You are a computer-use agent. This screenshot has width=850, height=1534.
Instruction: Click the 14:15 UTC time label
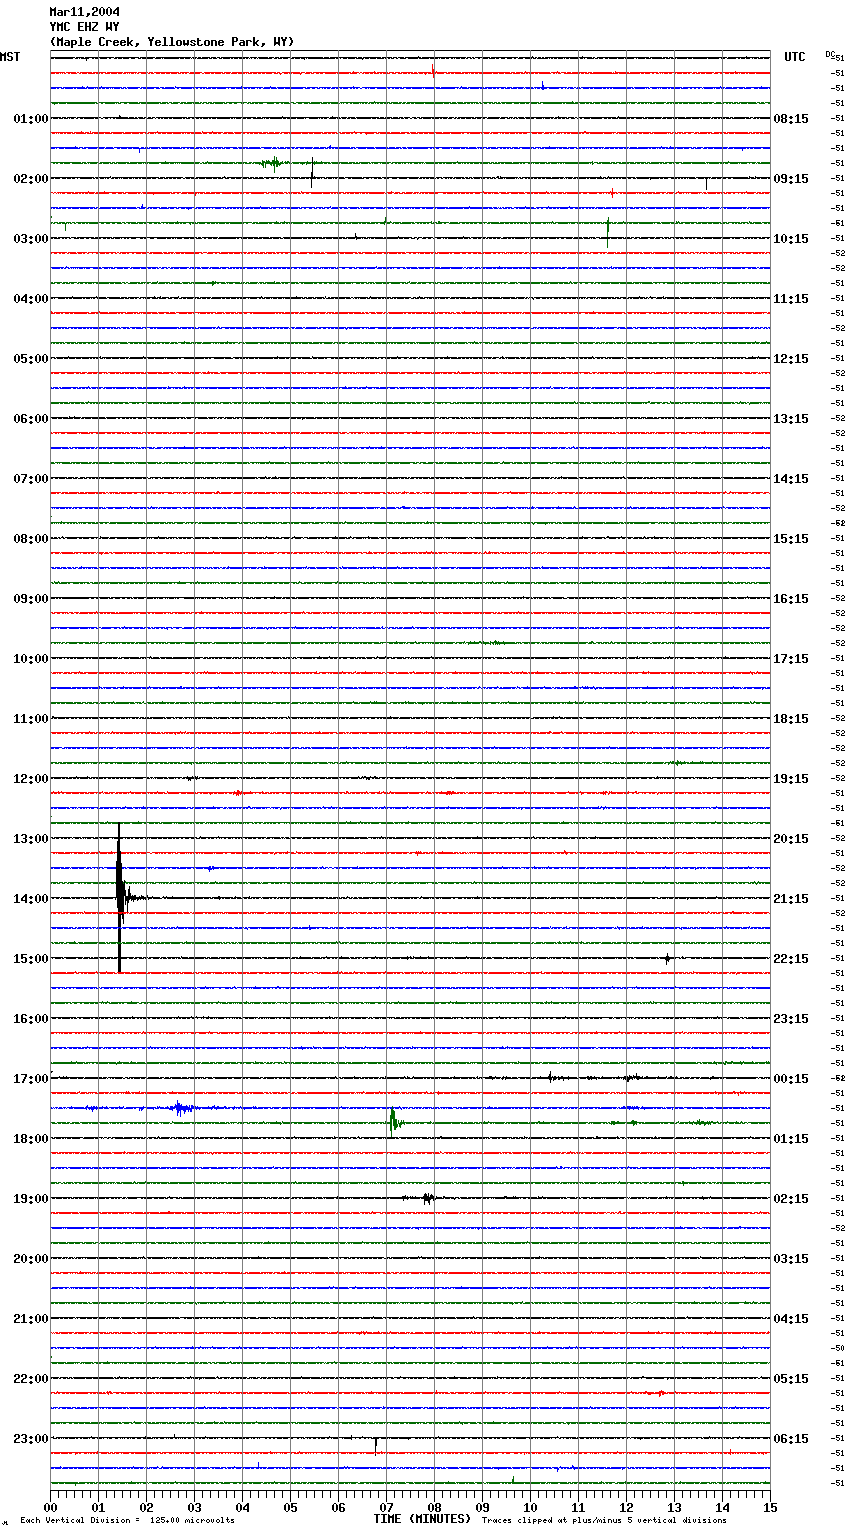point(791,479)
